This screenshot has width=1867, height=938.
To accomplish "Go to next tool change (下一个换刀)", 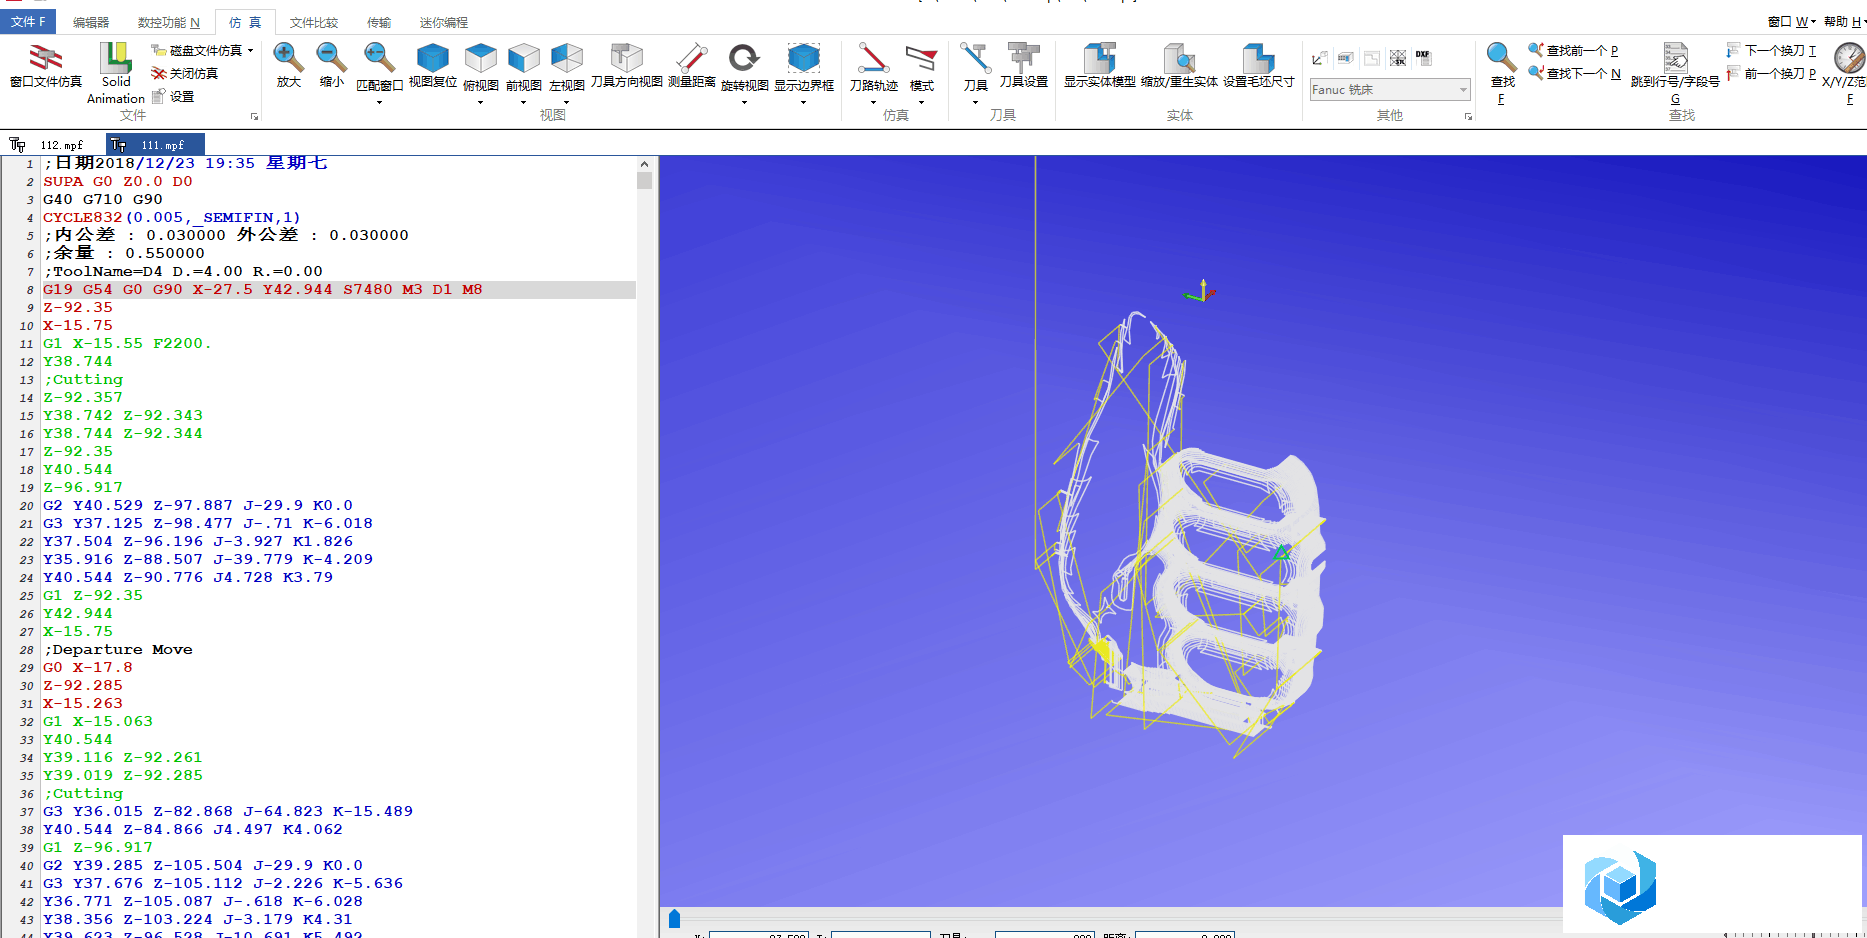I will point(1771,50).
